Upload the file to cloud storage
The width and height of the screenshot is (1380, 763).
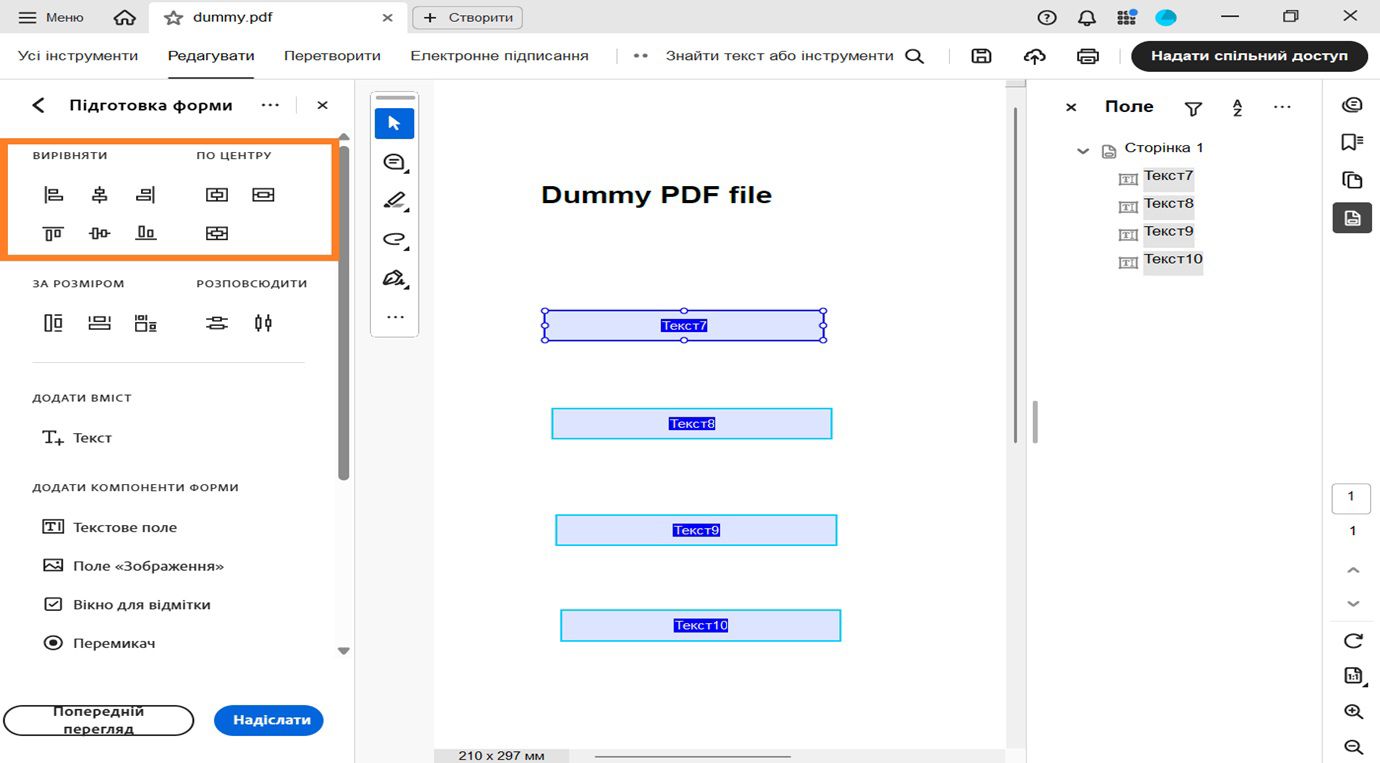coord(1035,56)
